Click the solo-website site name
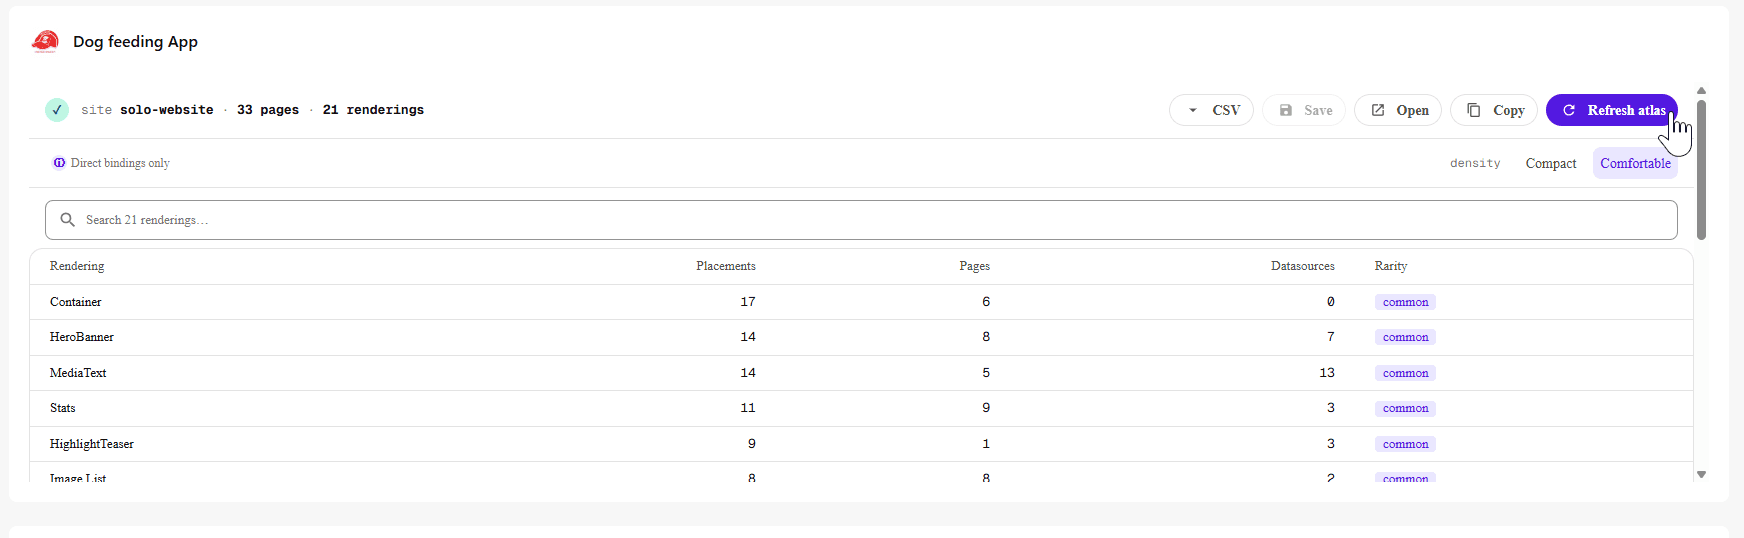 click(166, 110)
